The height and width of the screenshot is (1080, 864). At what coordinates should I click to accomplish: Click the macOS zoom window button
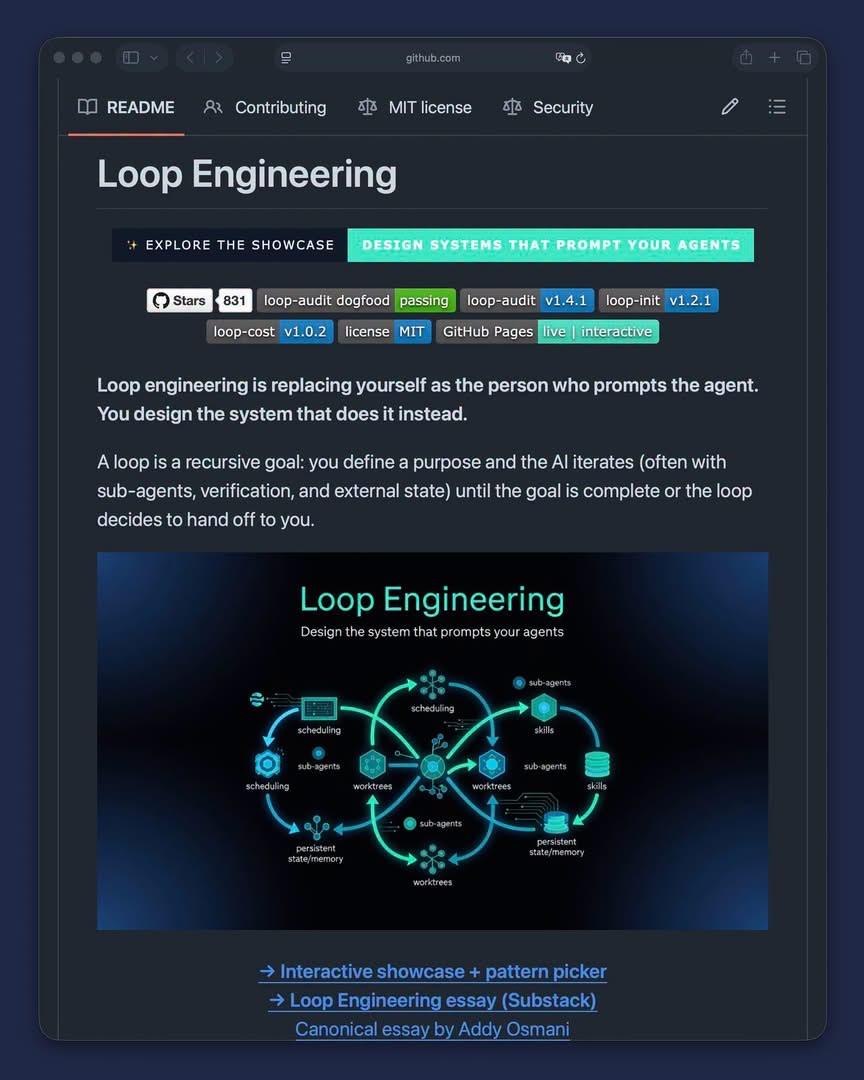pyautogui.click(x=96, y=58)
